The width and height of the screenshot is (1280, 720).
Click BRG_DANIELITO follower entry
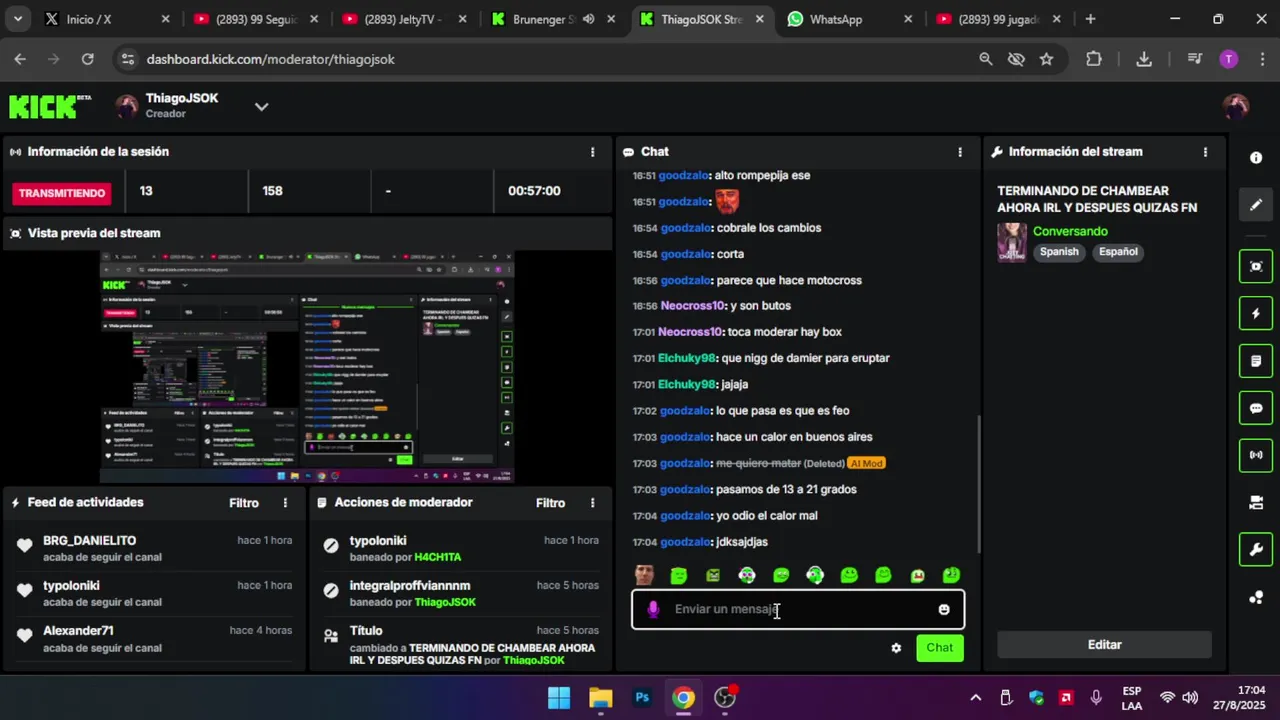[x=155, y=548]
